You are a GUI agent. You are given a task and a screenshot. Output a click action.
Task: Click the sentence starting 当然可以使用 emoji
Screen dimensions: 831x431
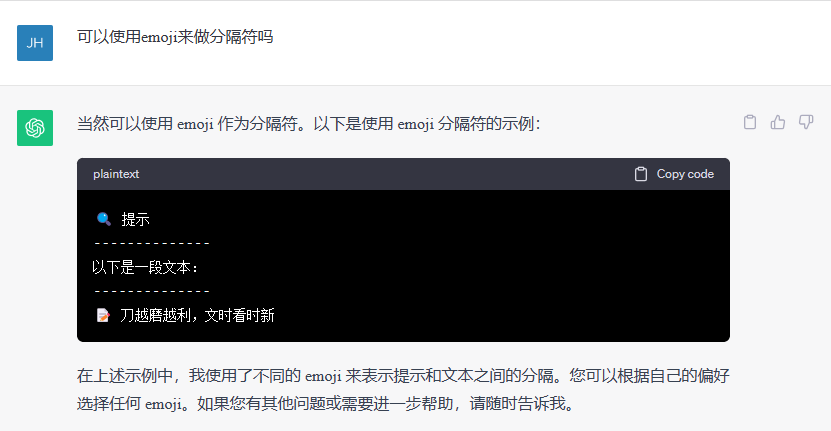pos(308,124)
